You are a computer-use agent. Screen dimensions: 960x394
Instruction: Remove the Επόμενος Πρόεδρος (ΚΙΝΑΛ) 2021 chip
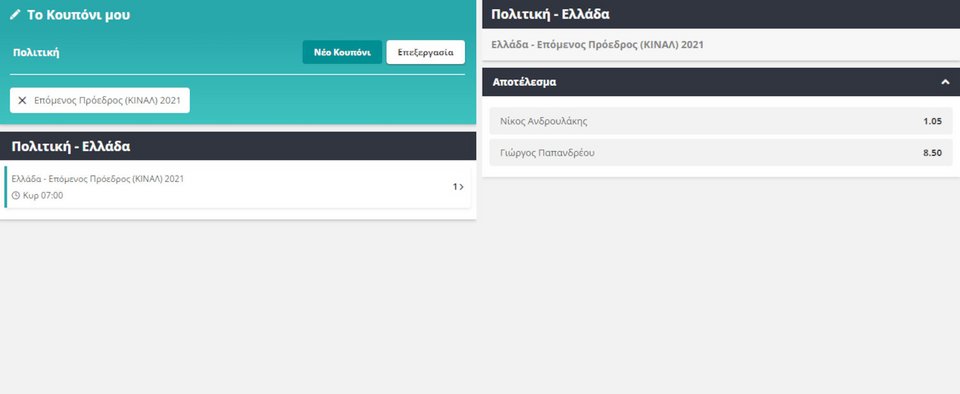(22, 100)
